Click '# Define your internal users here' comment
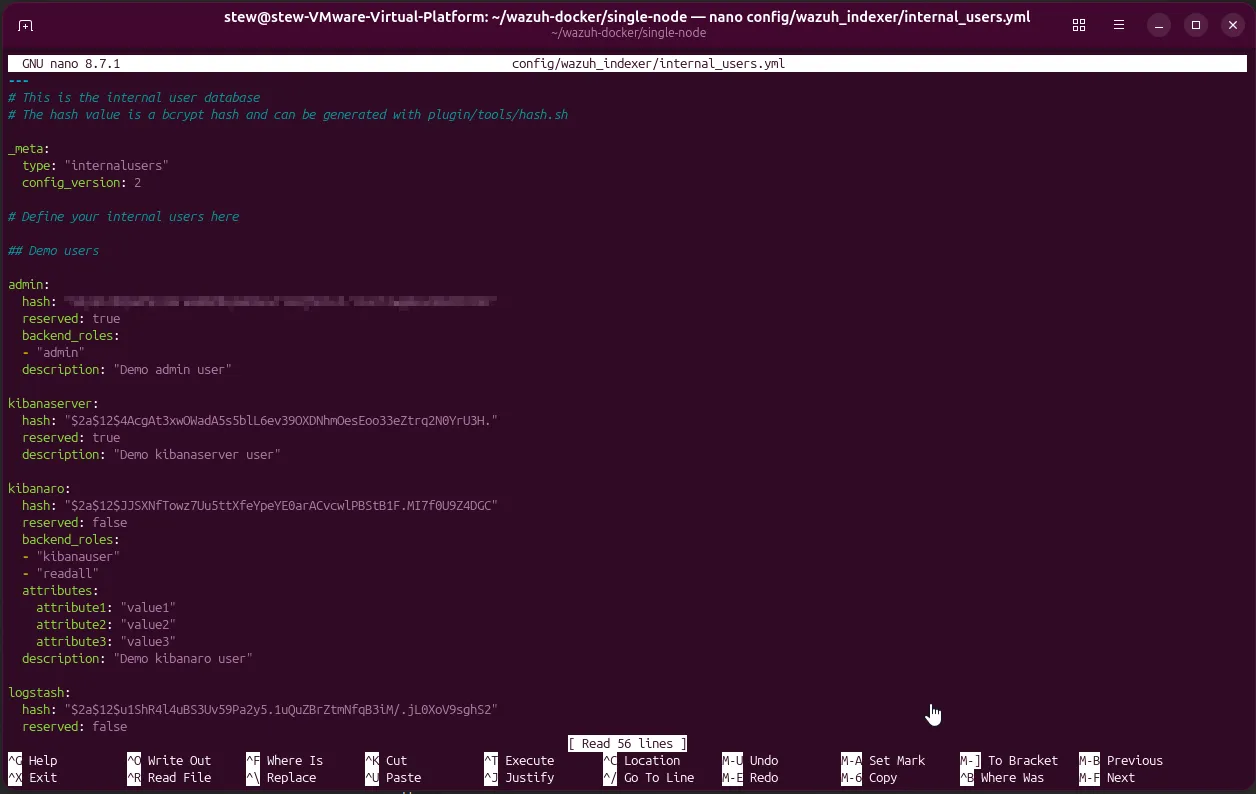The width and height of the screenshot is (1256, 794). [x=124, y=217]
